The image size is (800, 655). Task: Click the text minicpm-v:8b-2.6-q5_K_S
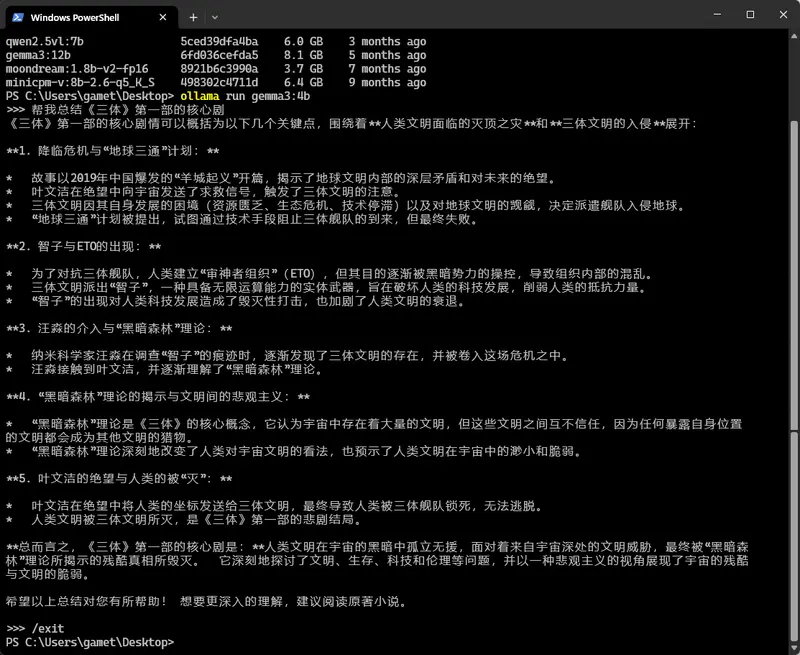coord(80,83)
